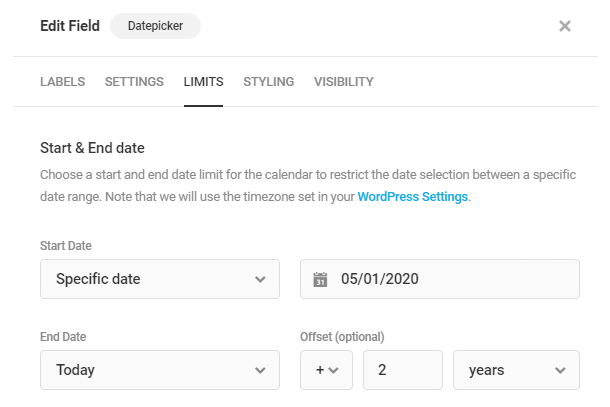Close the Edit Field dialog
This screenshot has height=407, width=610.
564,26
